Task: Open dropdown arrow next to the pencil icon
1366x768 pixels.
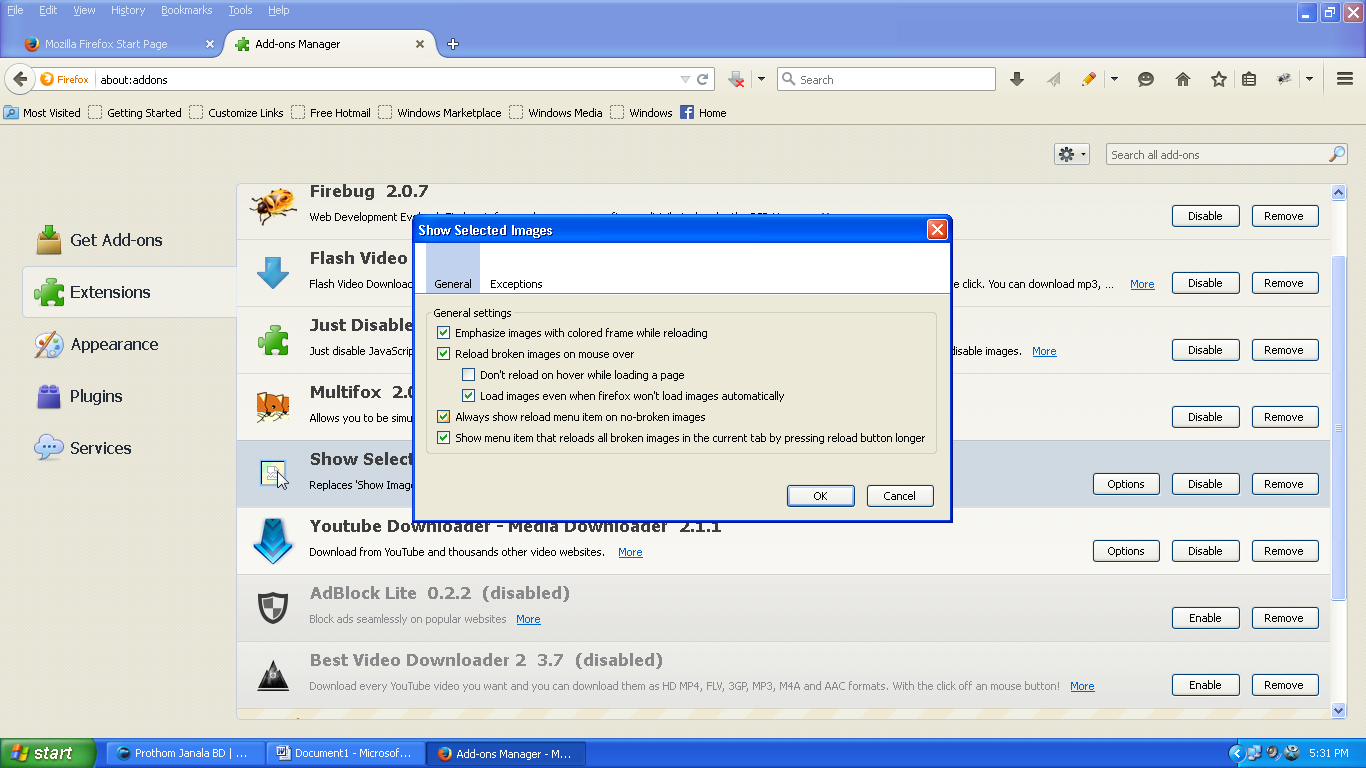Action: [1114, 79]
